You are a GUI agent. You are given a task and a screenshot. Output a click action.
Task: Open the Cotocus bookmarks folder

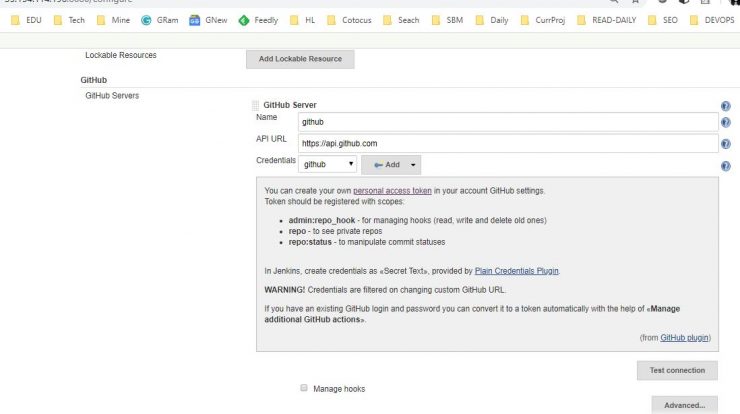349,20
